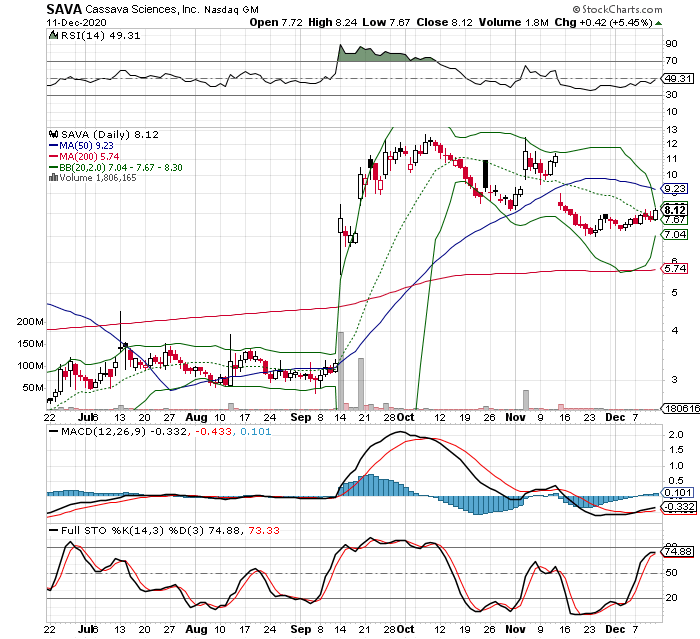The image size is (700, 639).
Task: Click the Volume bars legend icon
Action: click(x=50, y=177)
